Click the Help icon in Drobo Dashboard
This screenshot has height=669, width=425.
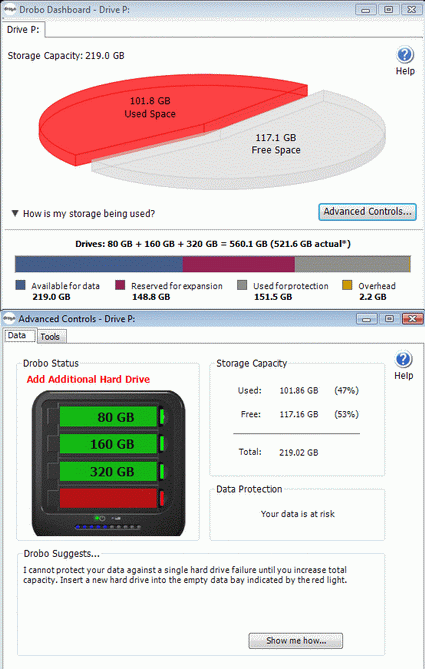pos(405,55)
